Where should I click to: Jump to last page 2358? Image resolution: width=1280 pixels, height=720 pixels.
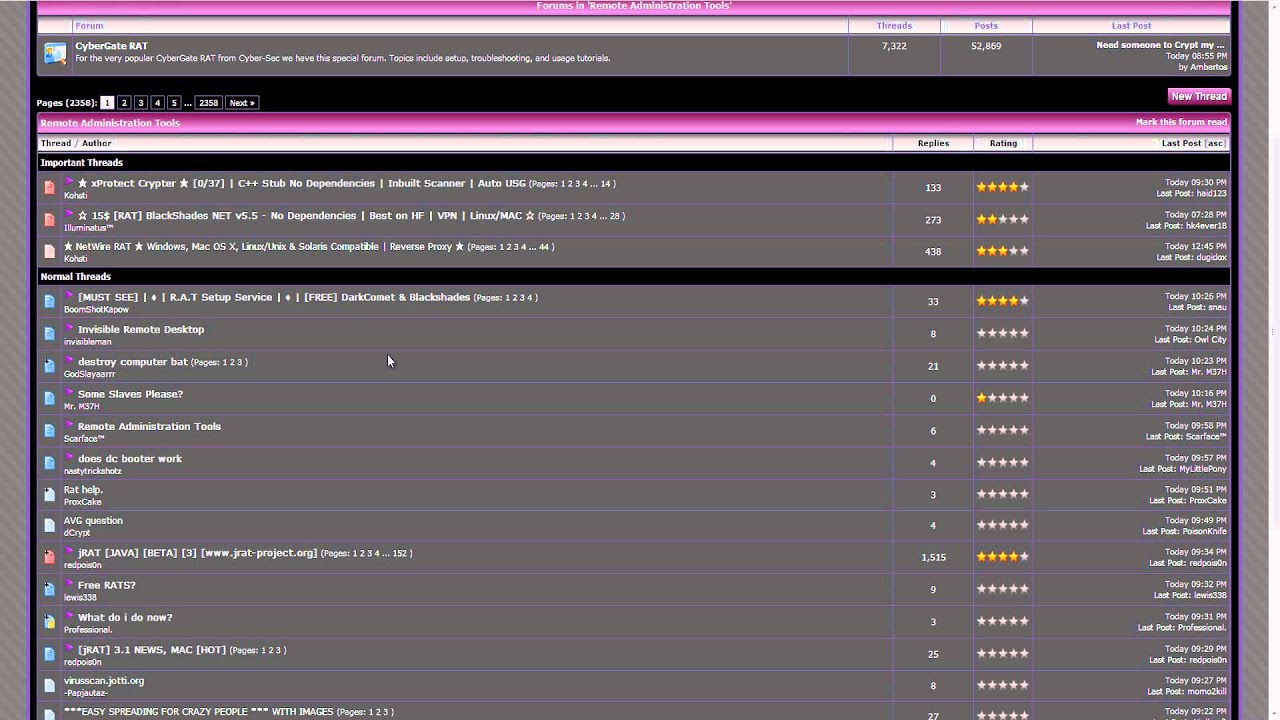208,103
